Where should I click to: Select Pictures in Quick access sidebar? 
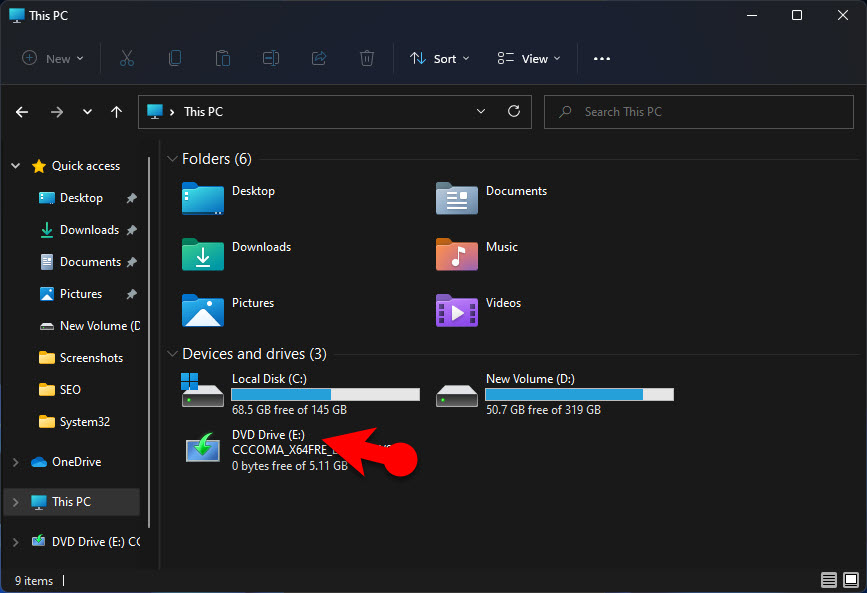point(81,294)
